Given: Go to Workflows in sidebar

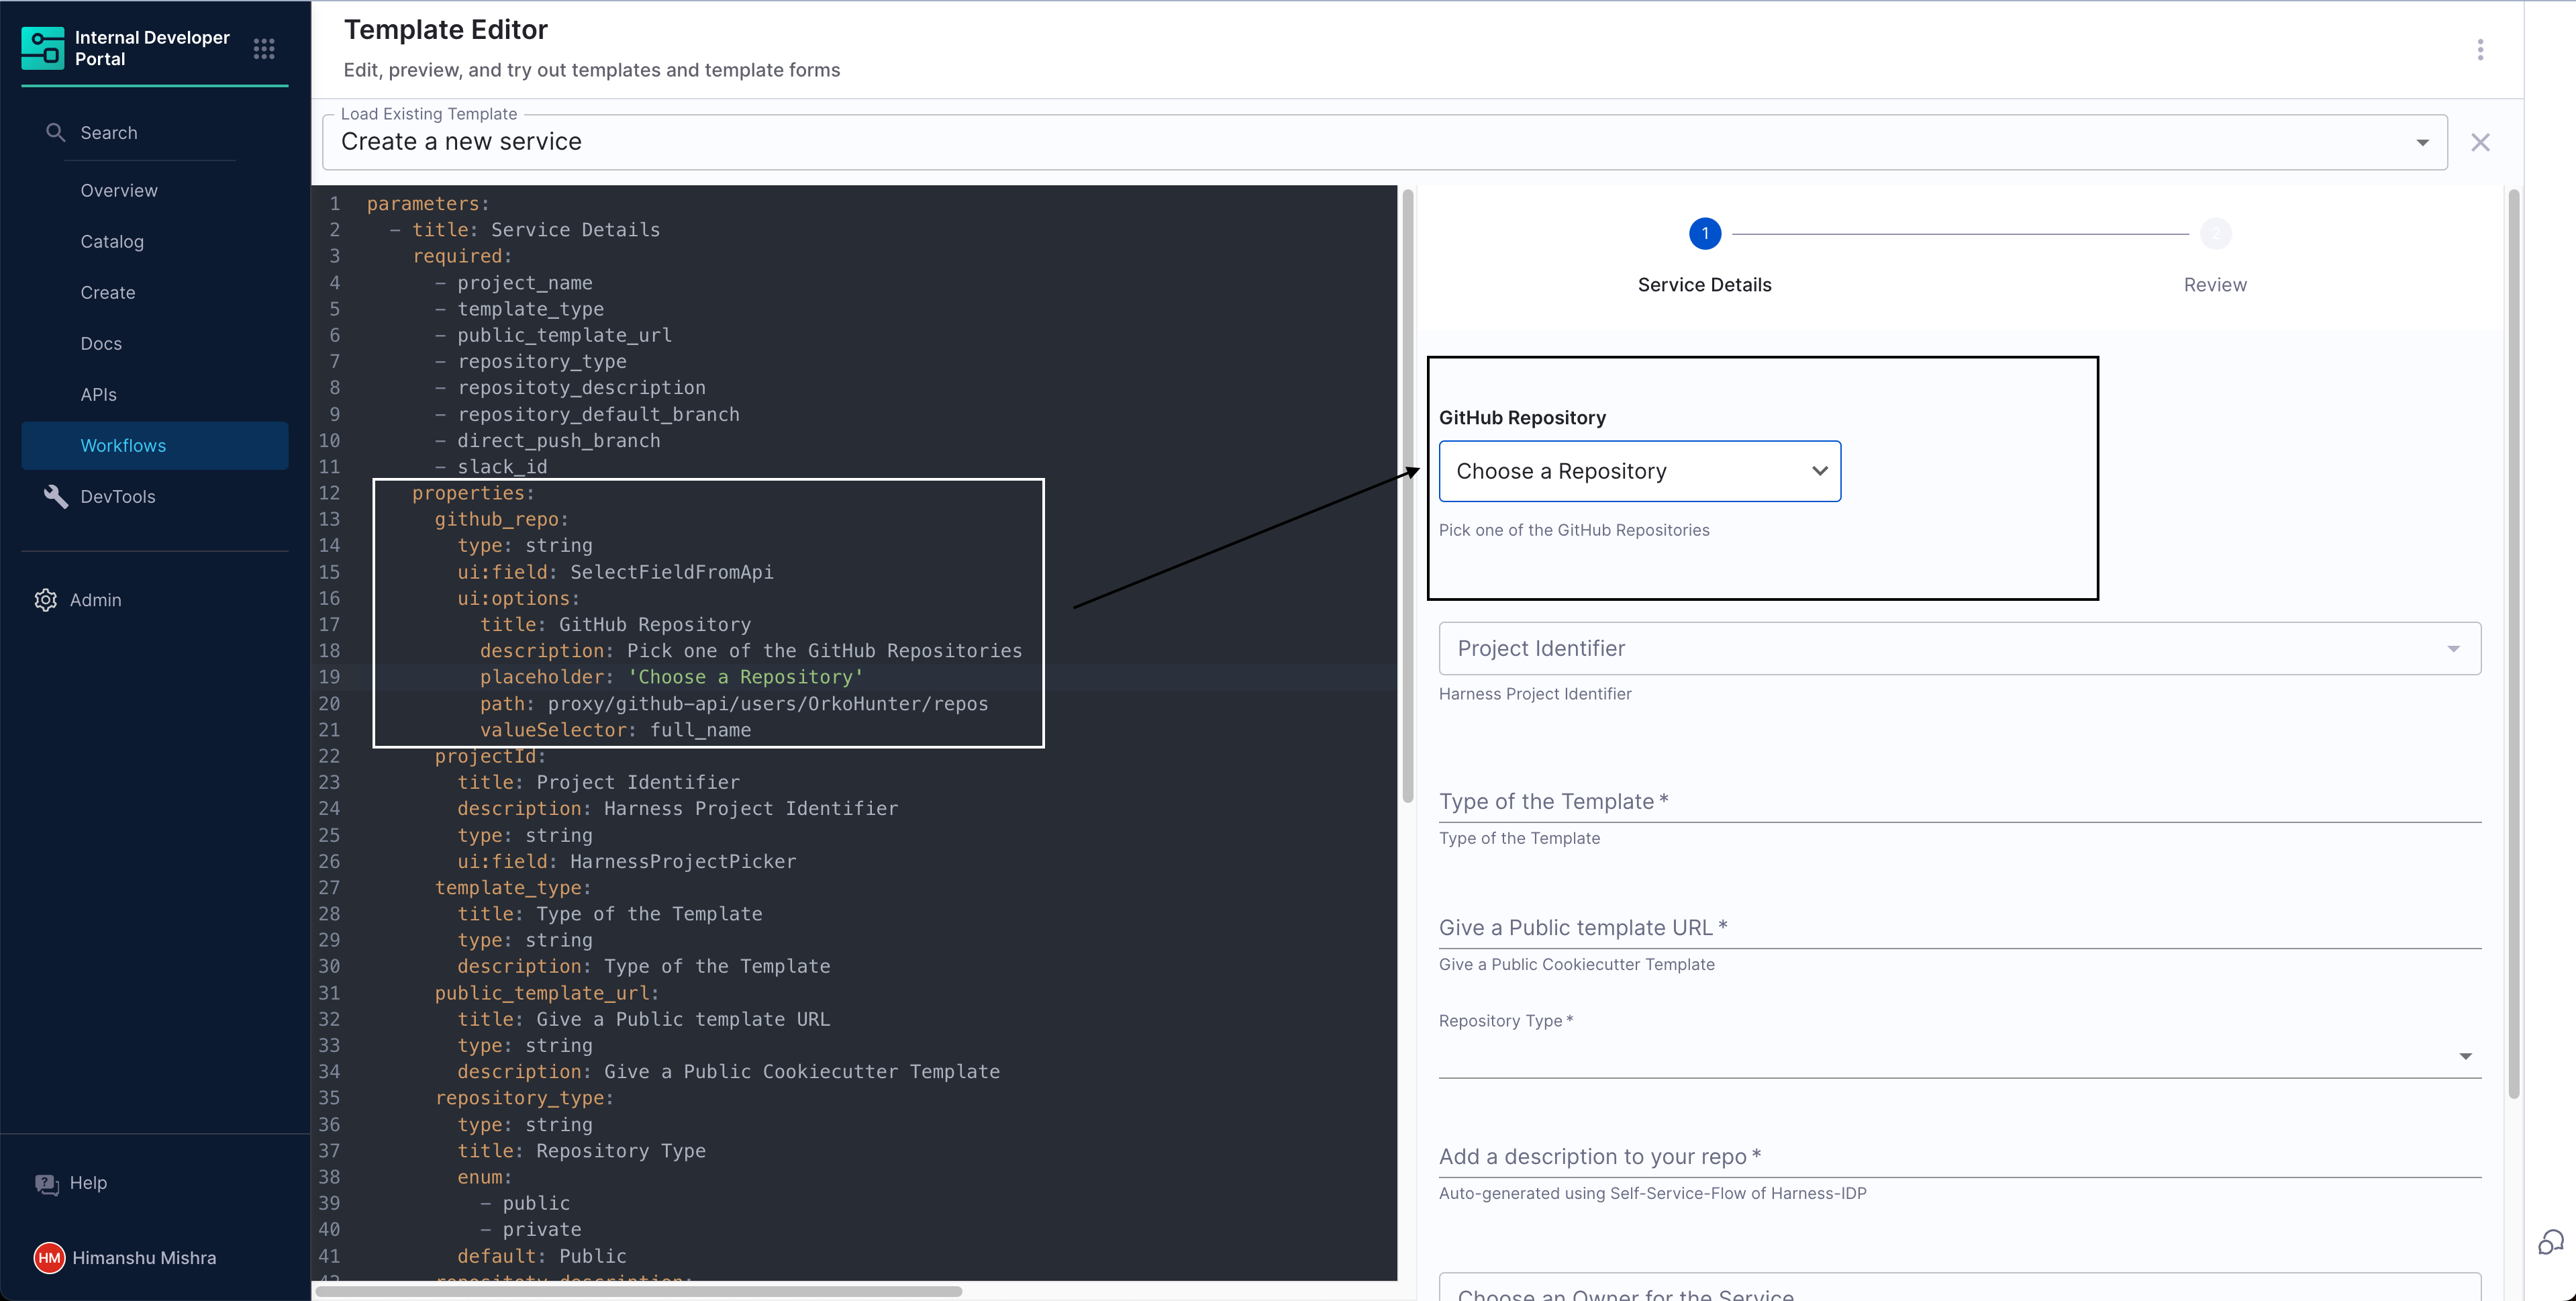Looking at the screenshot, I should pos(123,446).
